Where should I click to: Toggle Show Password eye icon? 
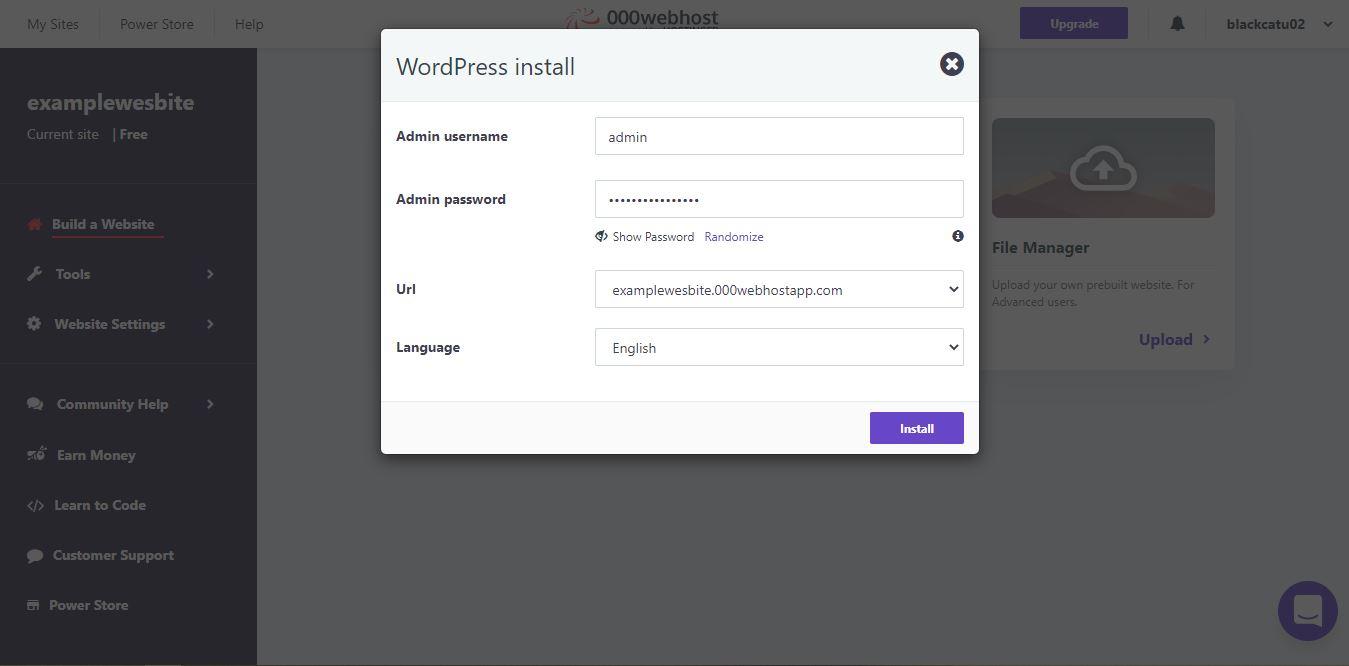(x=601, y=237)
